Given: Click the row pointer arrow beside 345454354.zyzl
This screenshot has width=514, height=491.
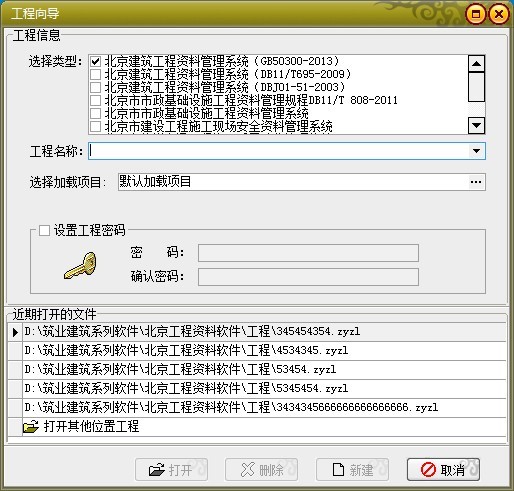Looking at the screenshot, I should coord(15,332).
